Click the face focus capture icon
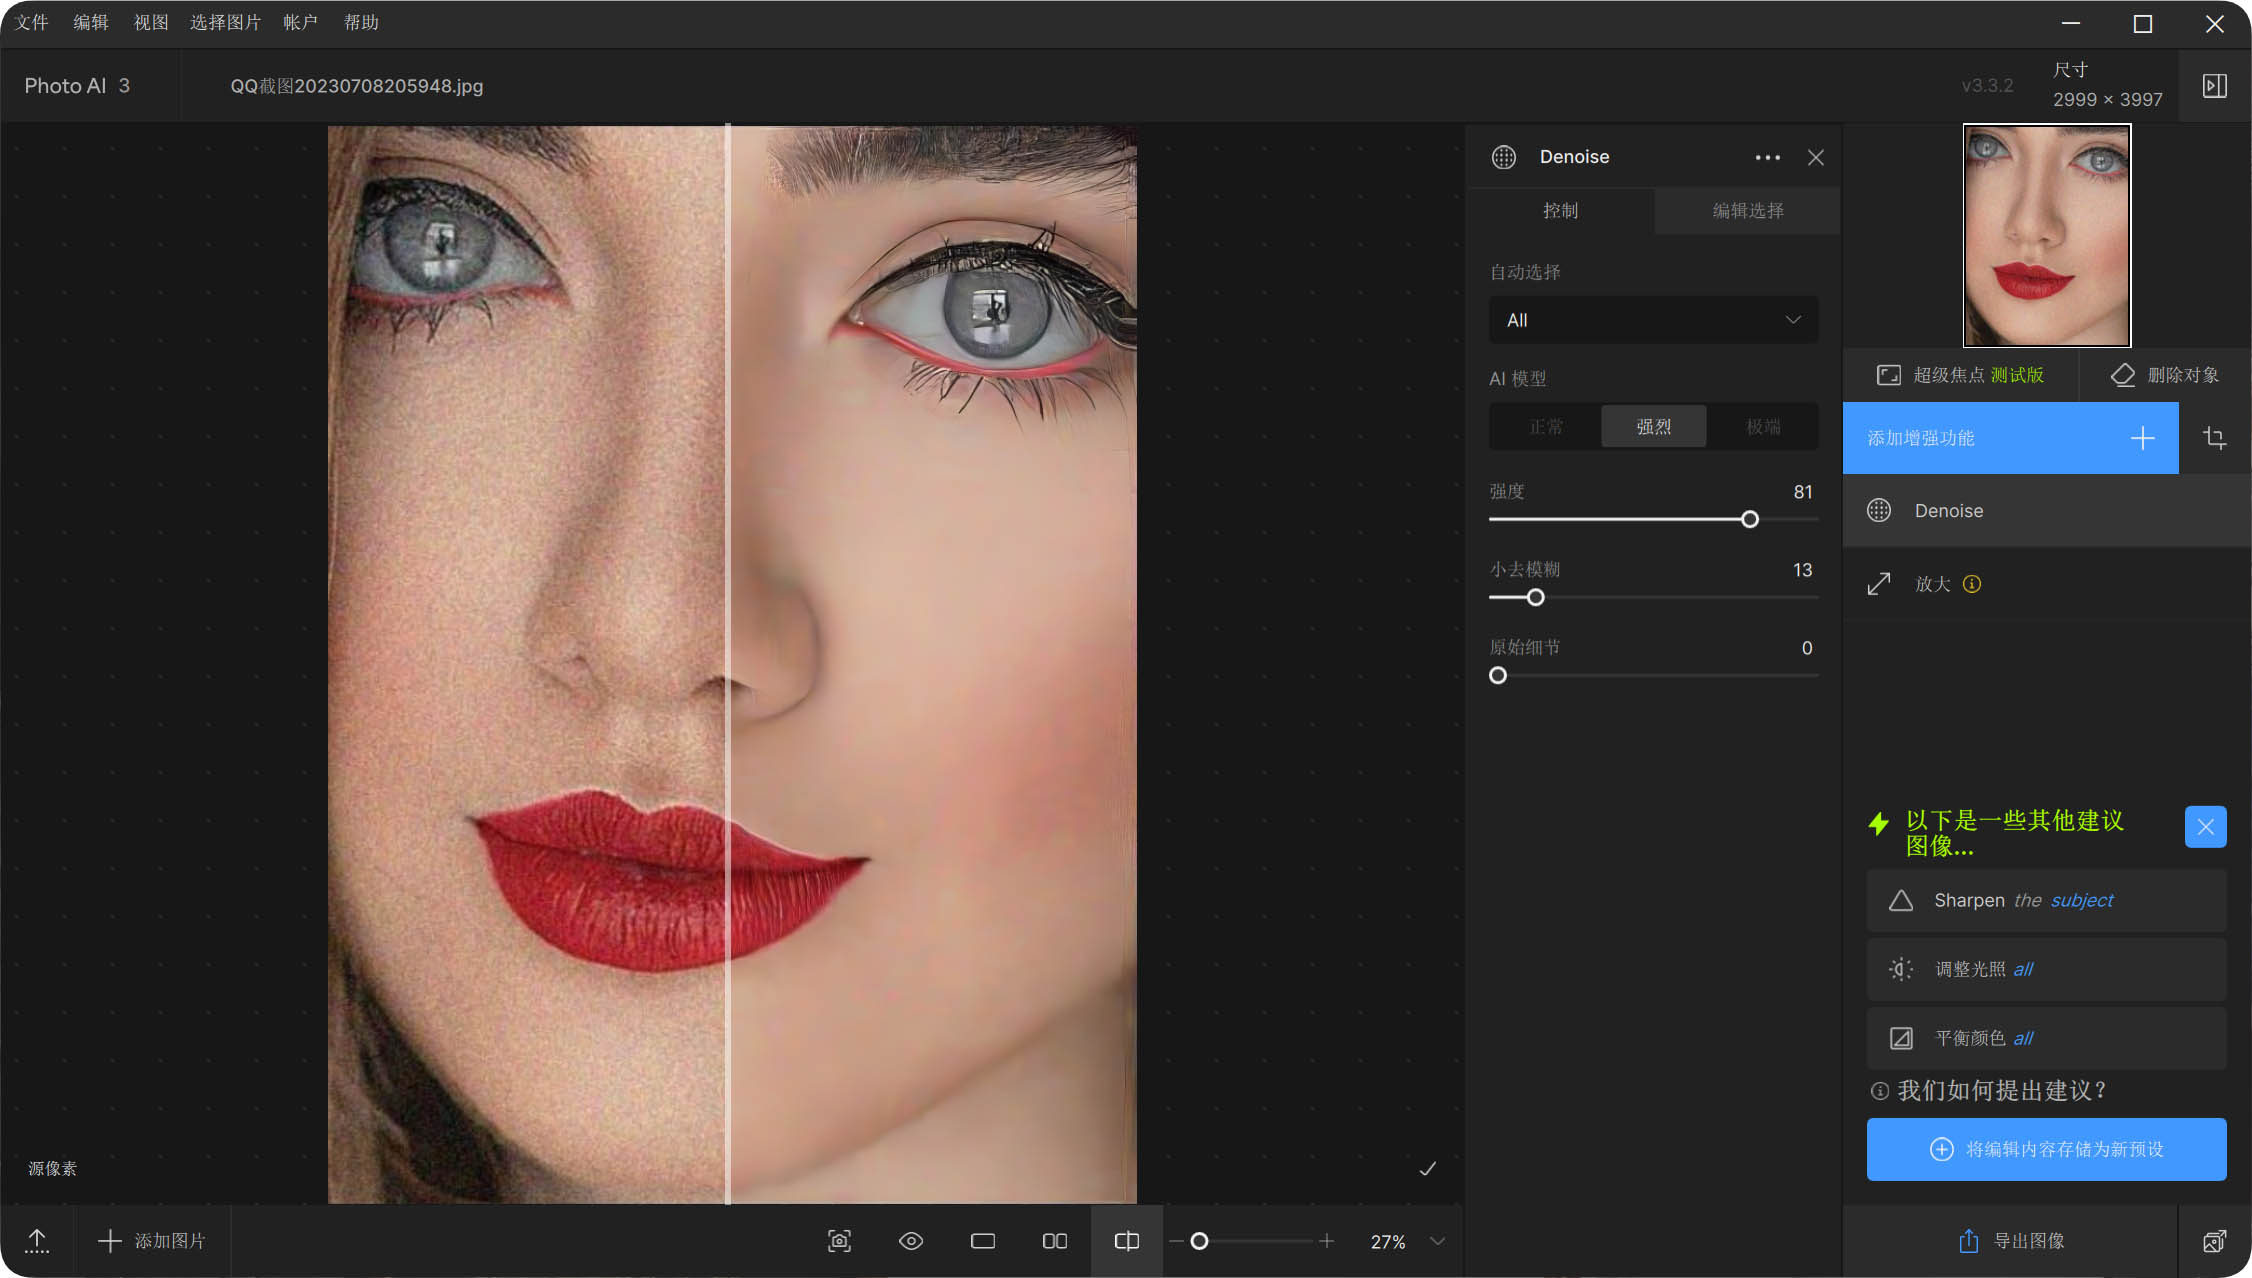Screen dimensions: 2252x1278 [x=839, y=1241]
